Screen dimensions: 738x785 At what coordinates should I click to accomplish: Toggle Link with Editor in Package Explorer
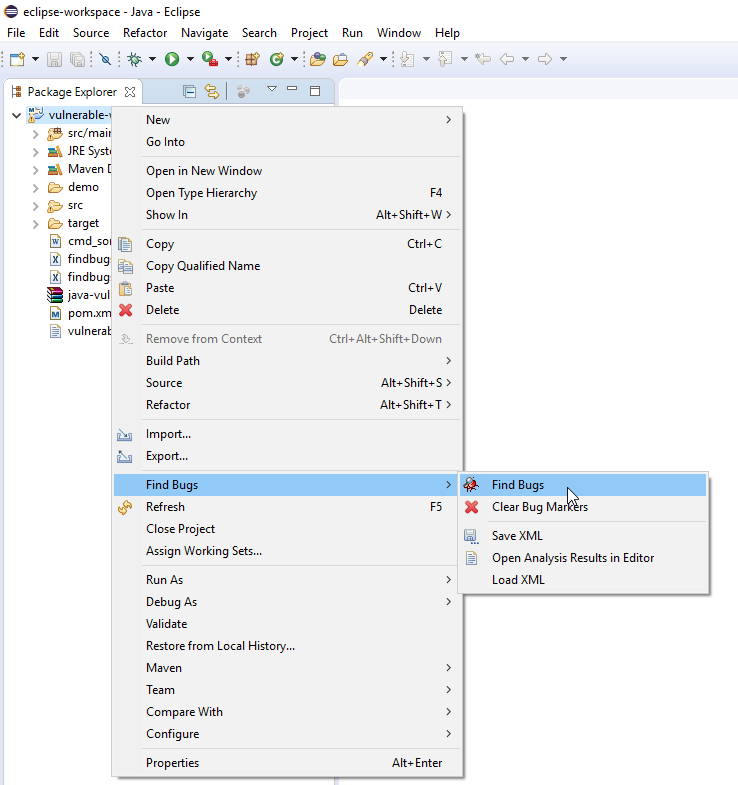(212, 92)
